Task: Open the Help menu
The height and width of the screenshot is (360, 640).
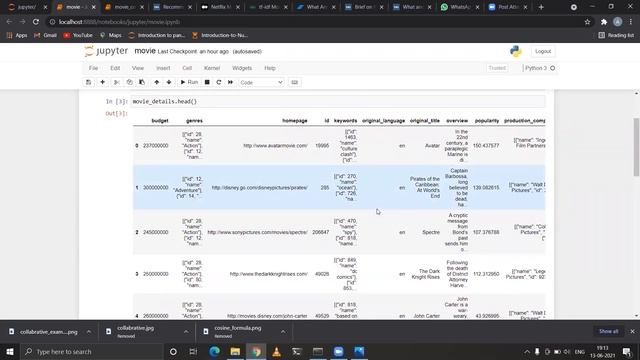Action: click(270, 68)
